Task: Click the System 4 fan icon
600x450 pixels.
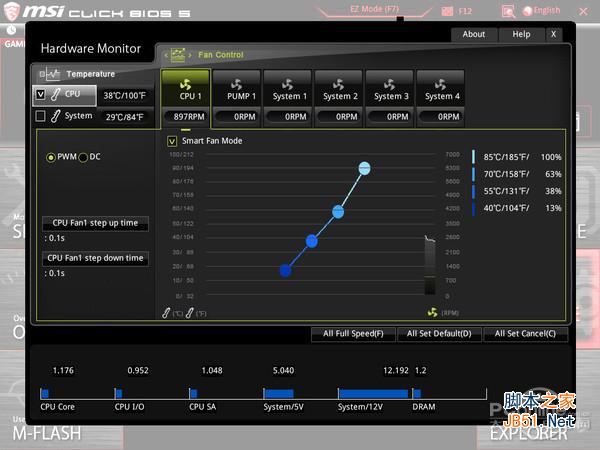Action: pyautogui.click(x=440, y=84)
